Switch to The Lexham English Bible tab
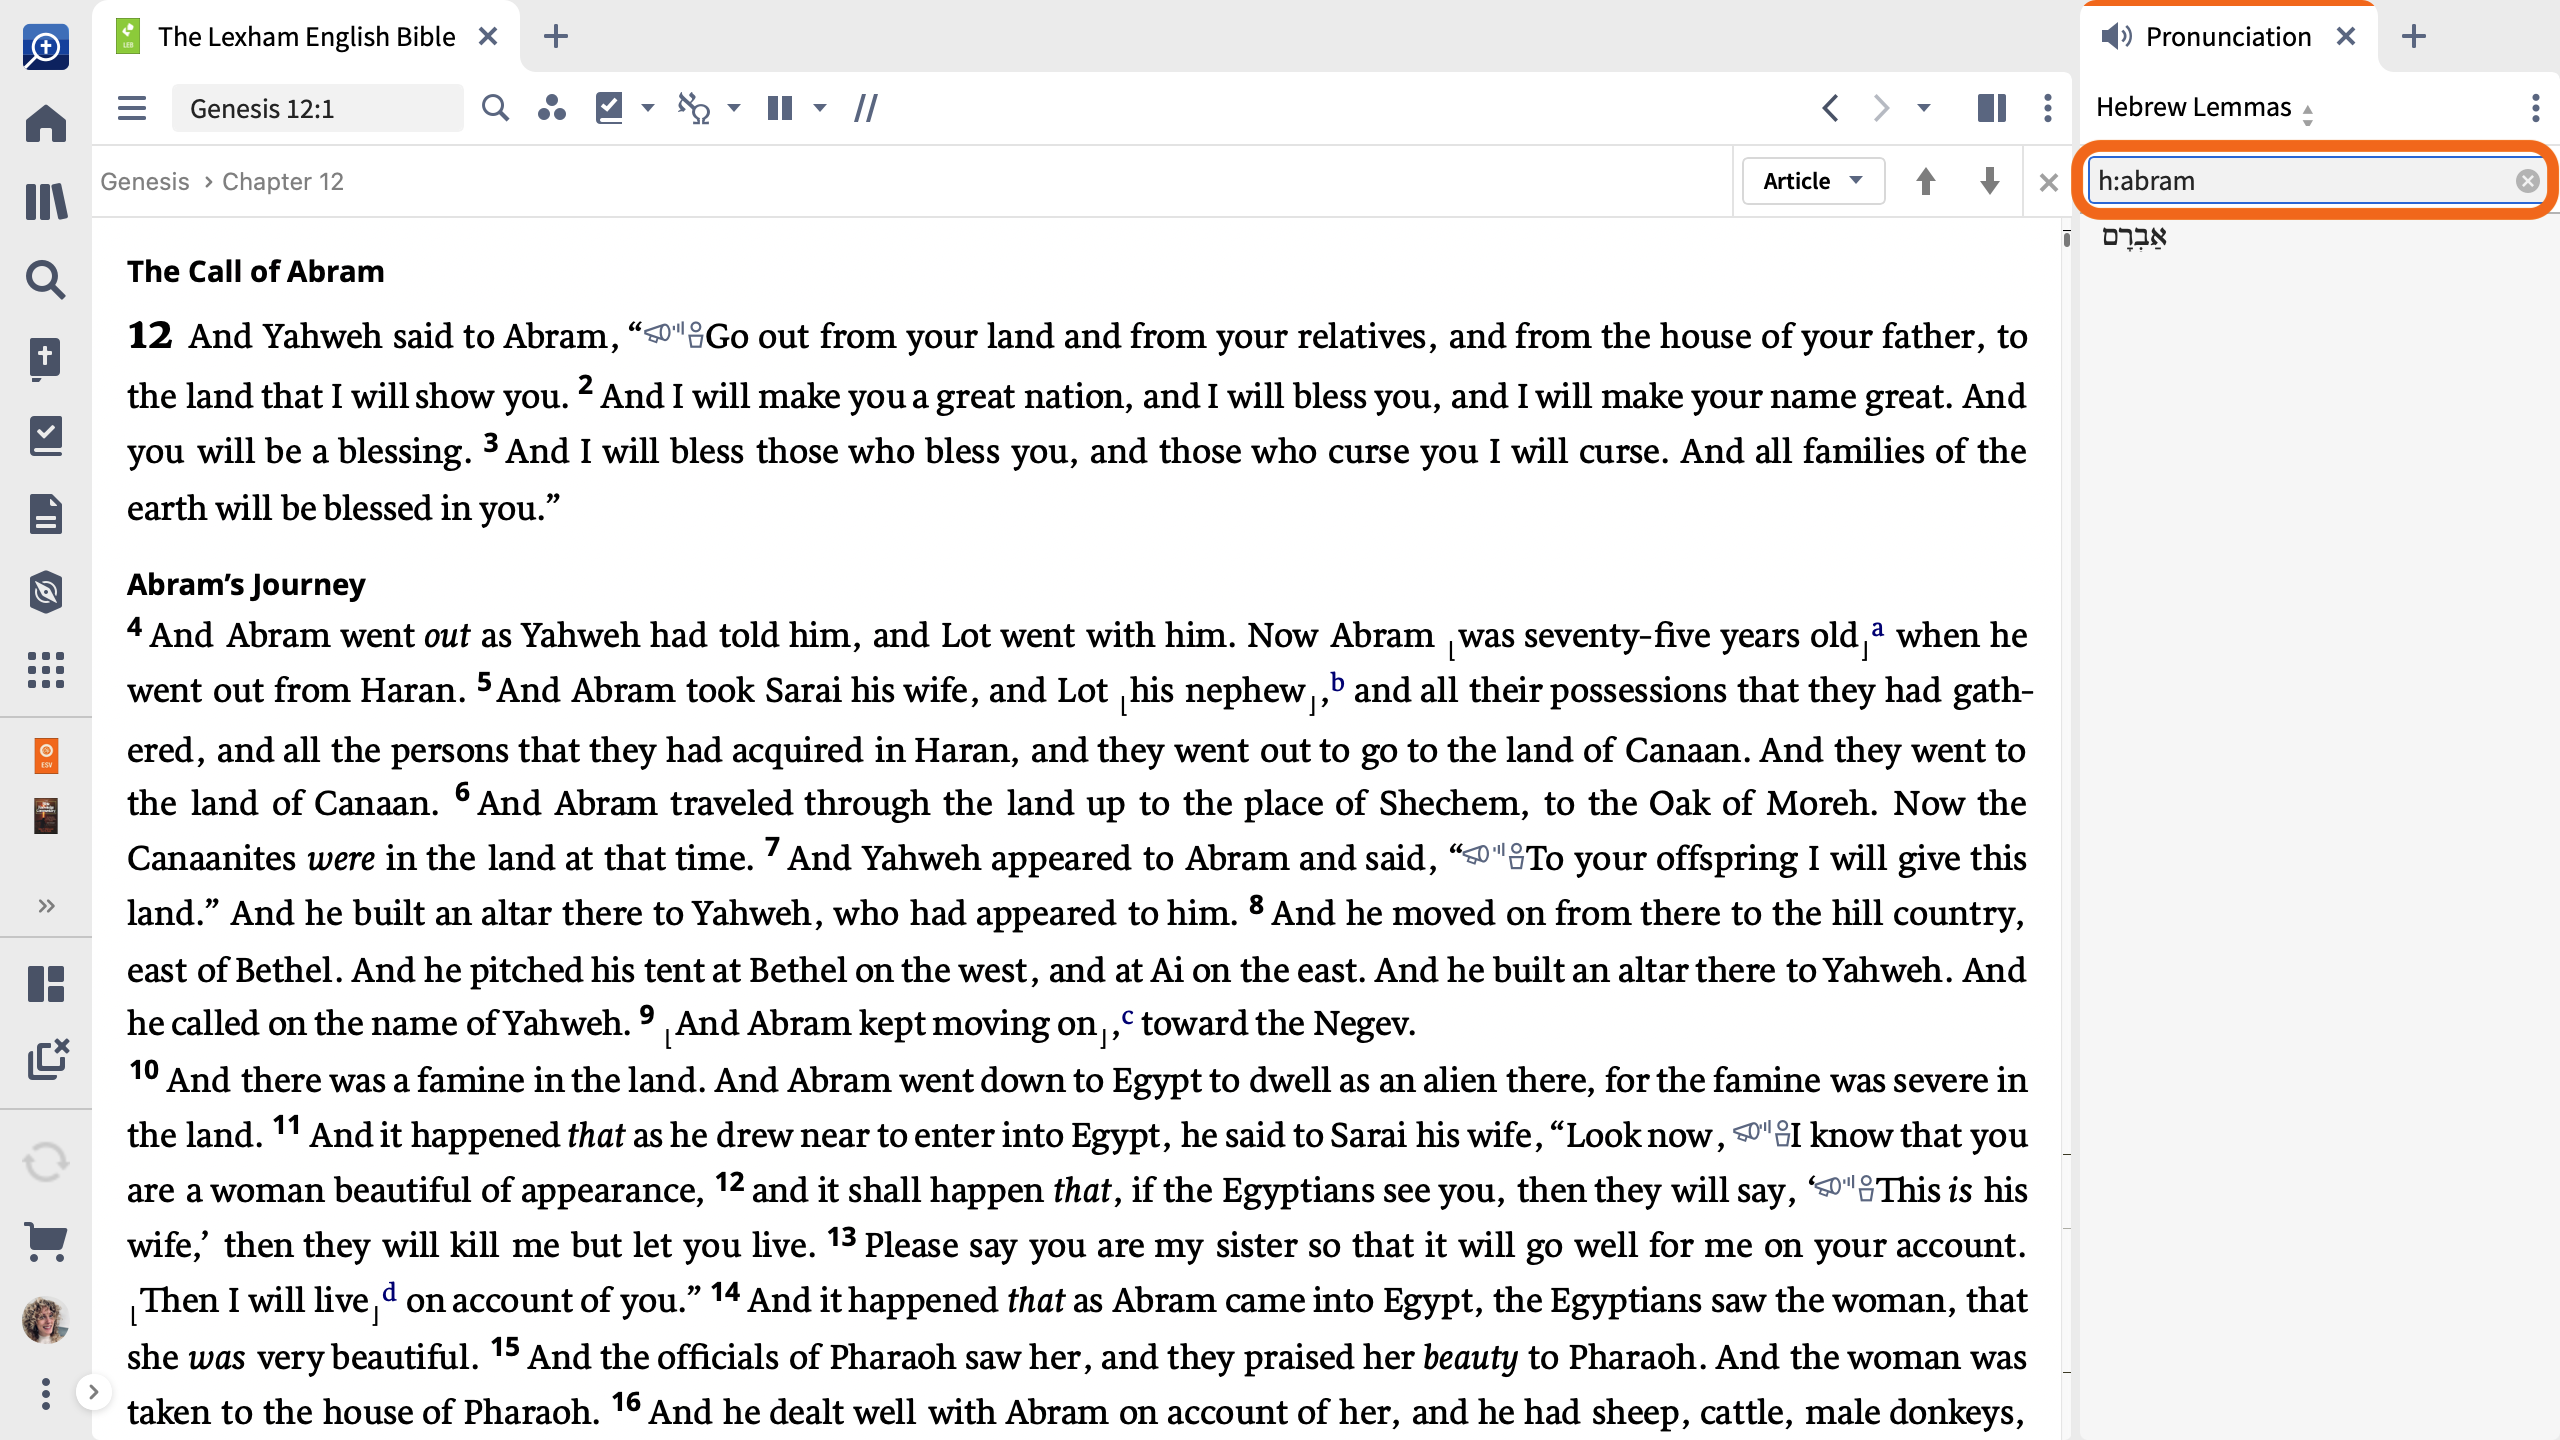 pos(306,37)
